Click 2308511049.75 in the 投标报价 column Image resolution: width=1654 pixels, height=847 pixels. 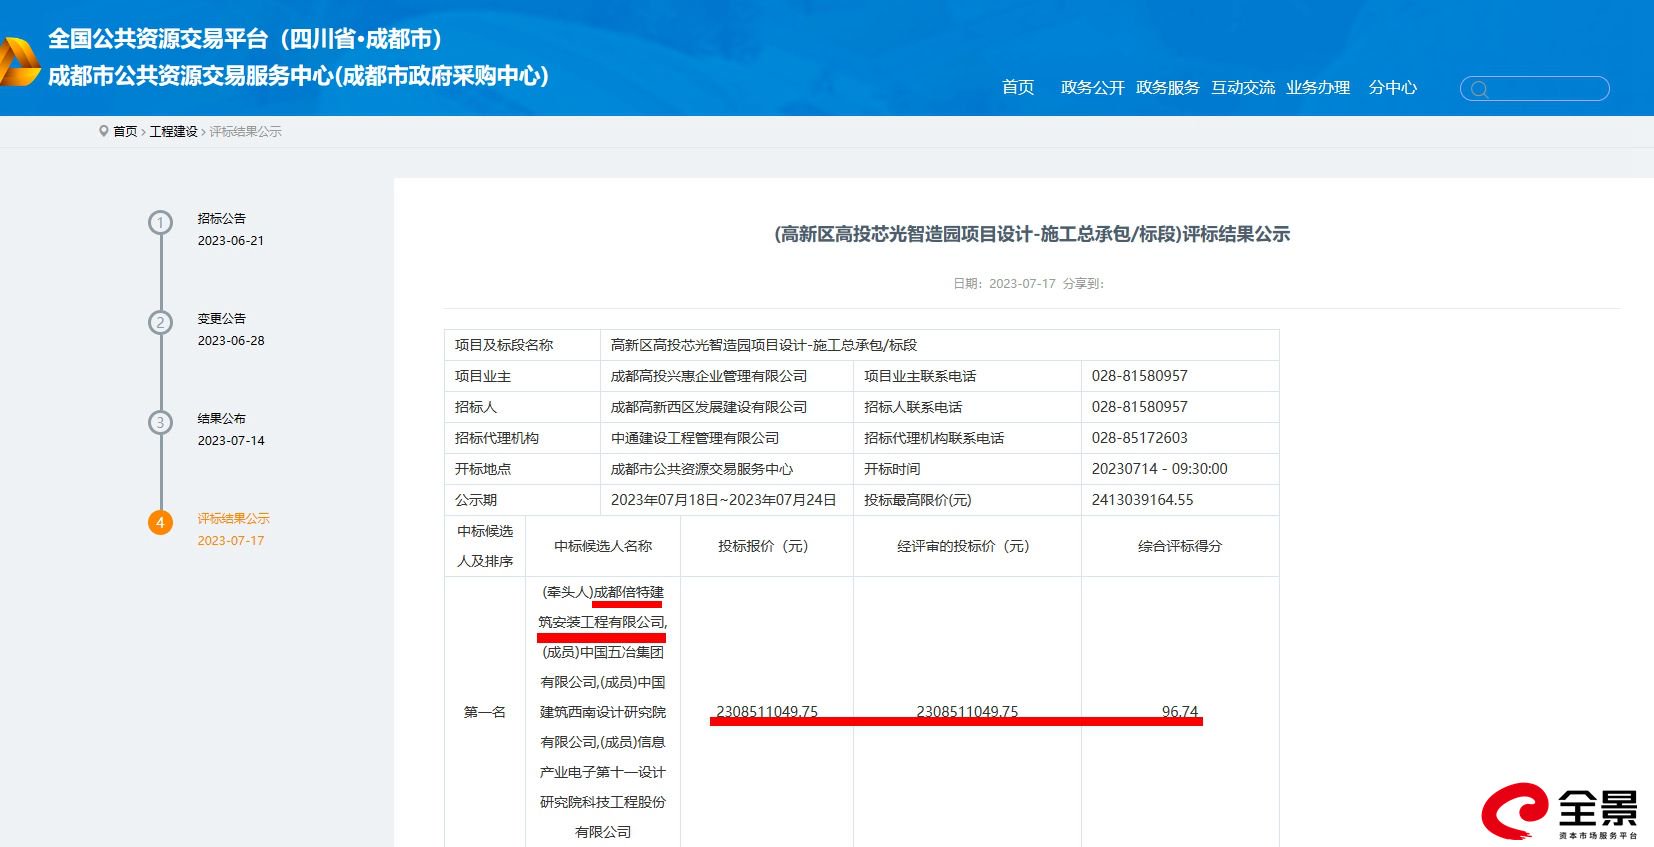point(767,712)
